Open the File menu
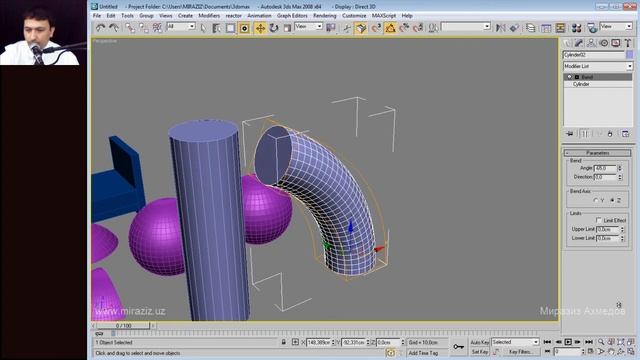640x360 pixels. (97, 16)
